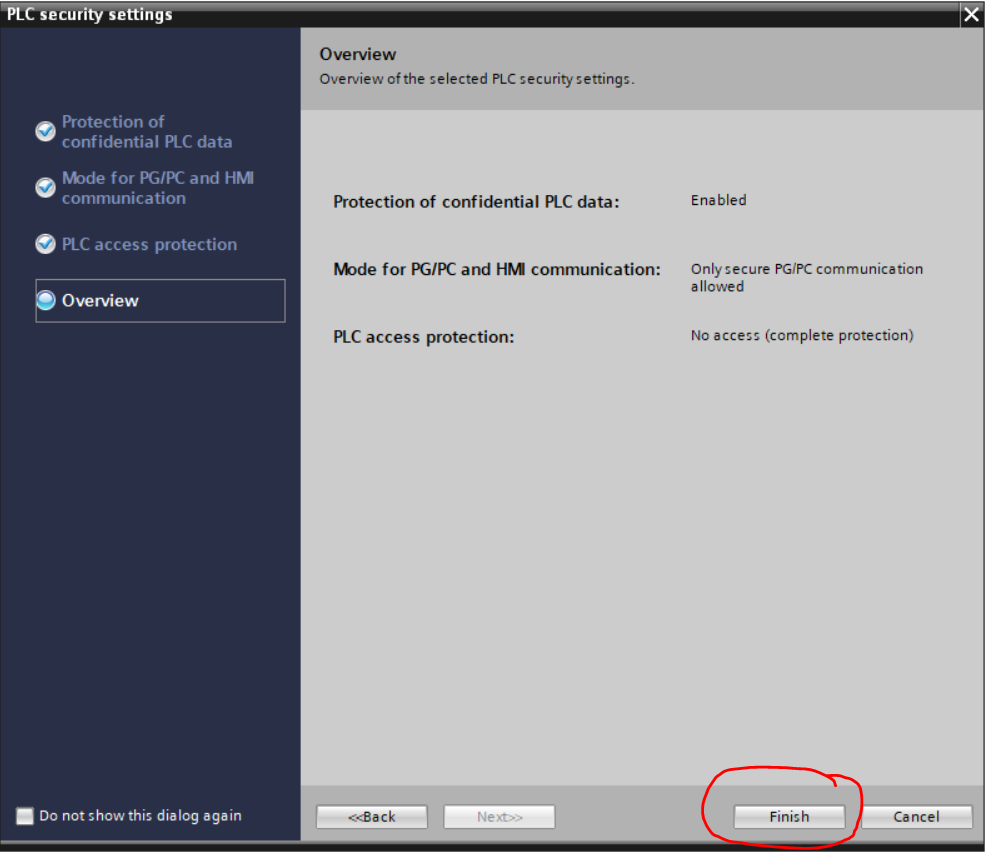Enable 'Do not show this dialog again' checkbox

tap(25, 816)
